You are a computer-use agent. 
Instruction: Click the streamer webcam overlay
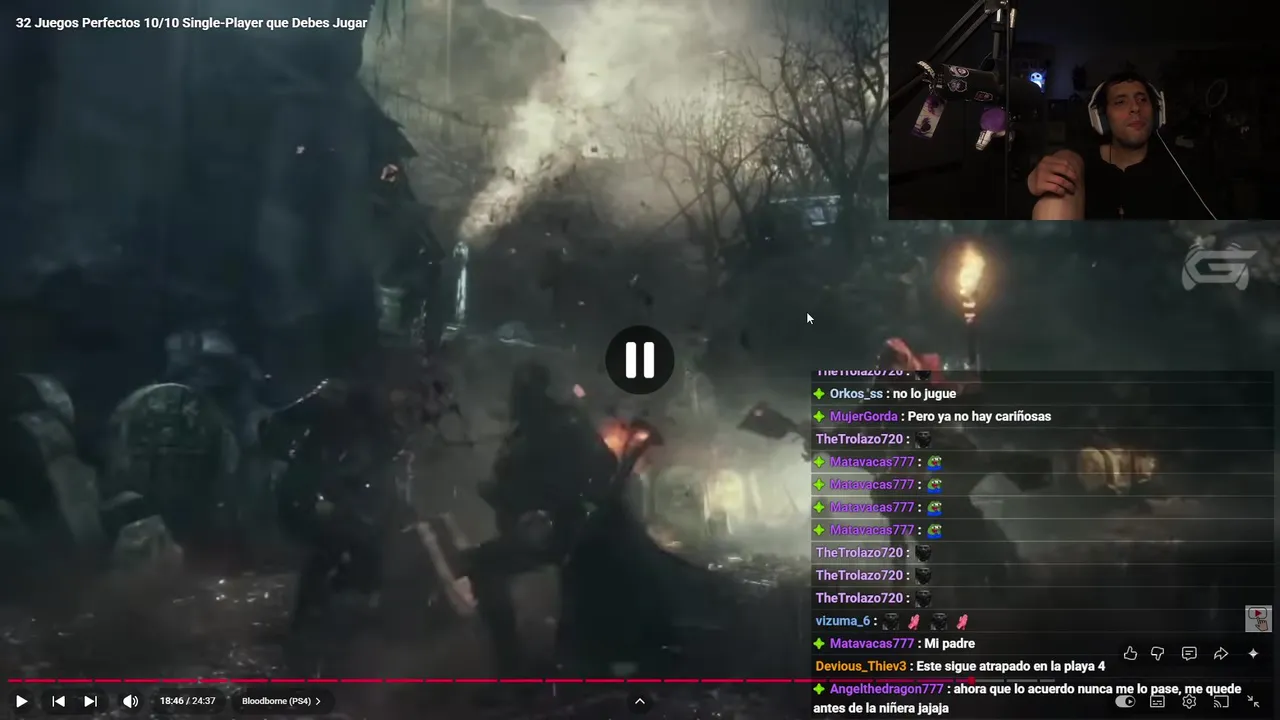[x=1084, y=109]
